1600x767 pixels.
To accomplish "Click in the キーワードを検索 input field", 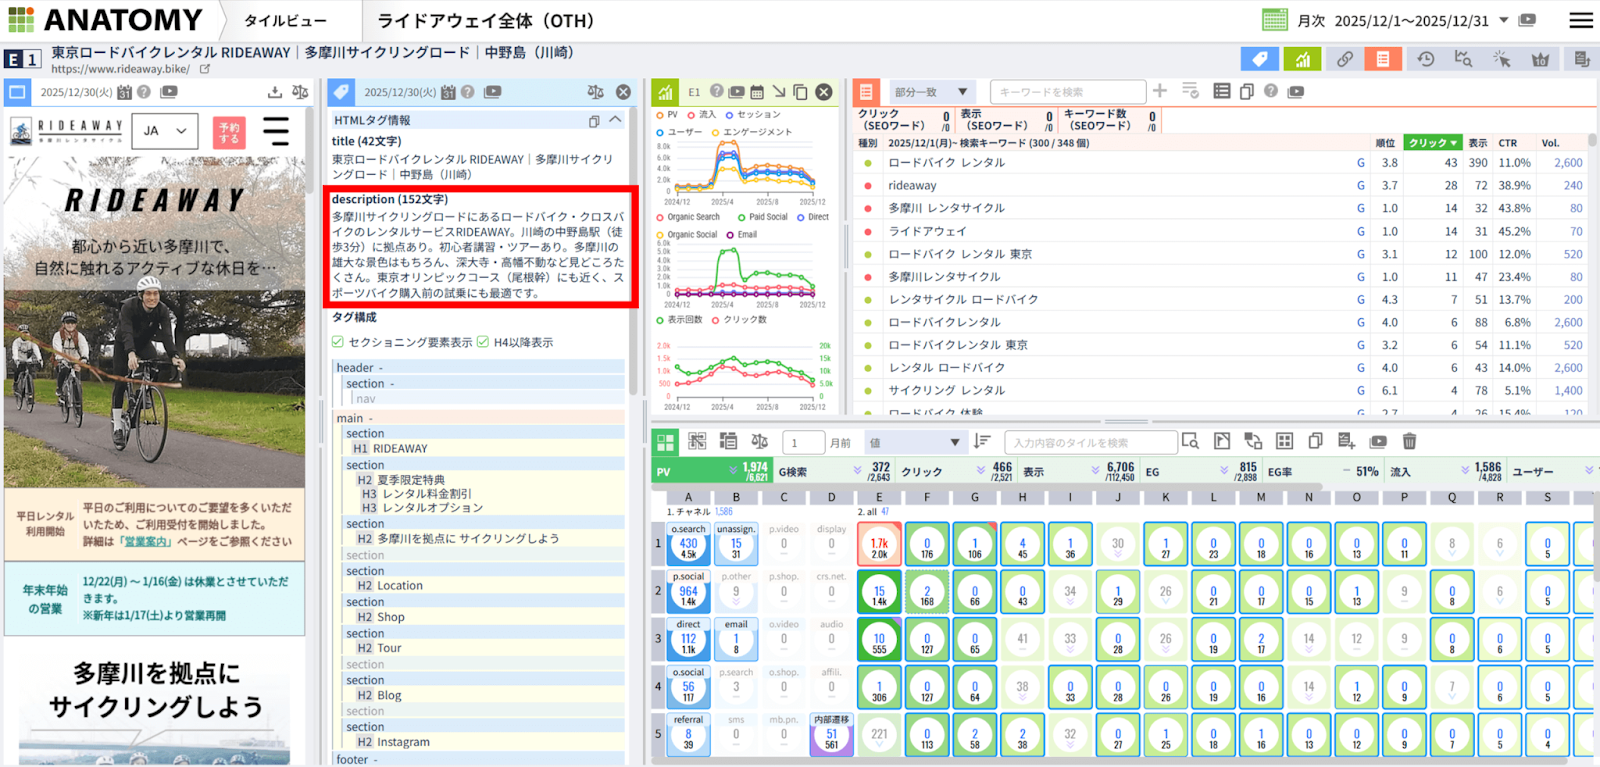I will click(x=1067, y=91).
